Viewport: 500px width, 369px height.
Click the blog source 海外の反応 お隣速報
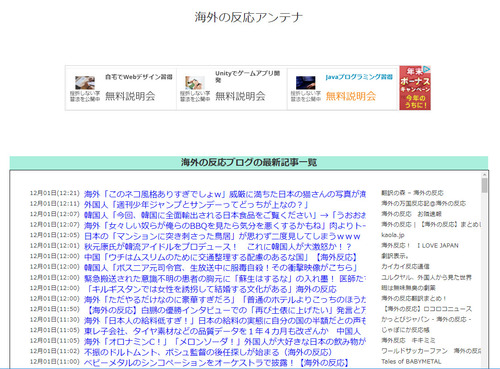pyautogui.click(x=411, y=214)
